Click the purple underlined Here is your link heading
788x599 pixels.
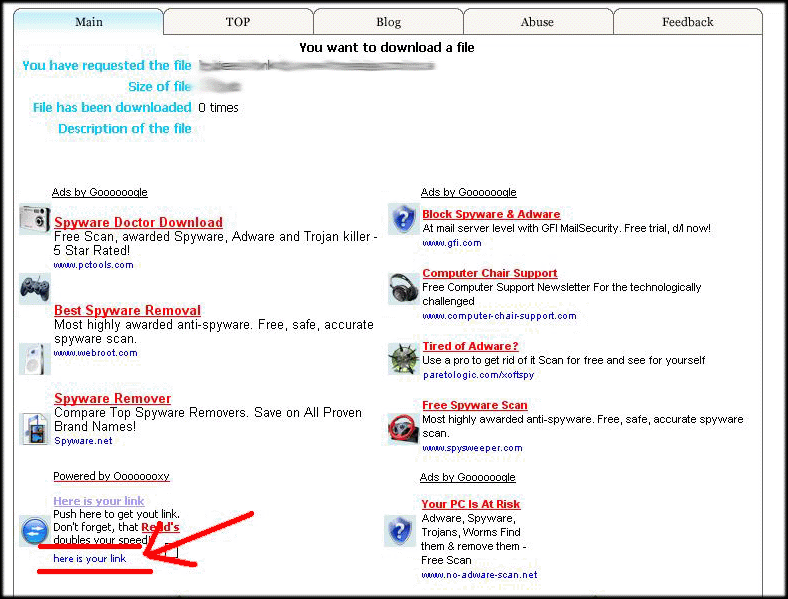(98, 501)
